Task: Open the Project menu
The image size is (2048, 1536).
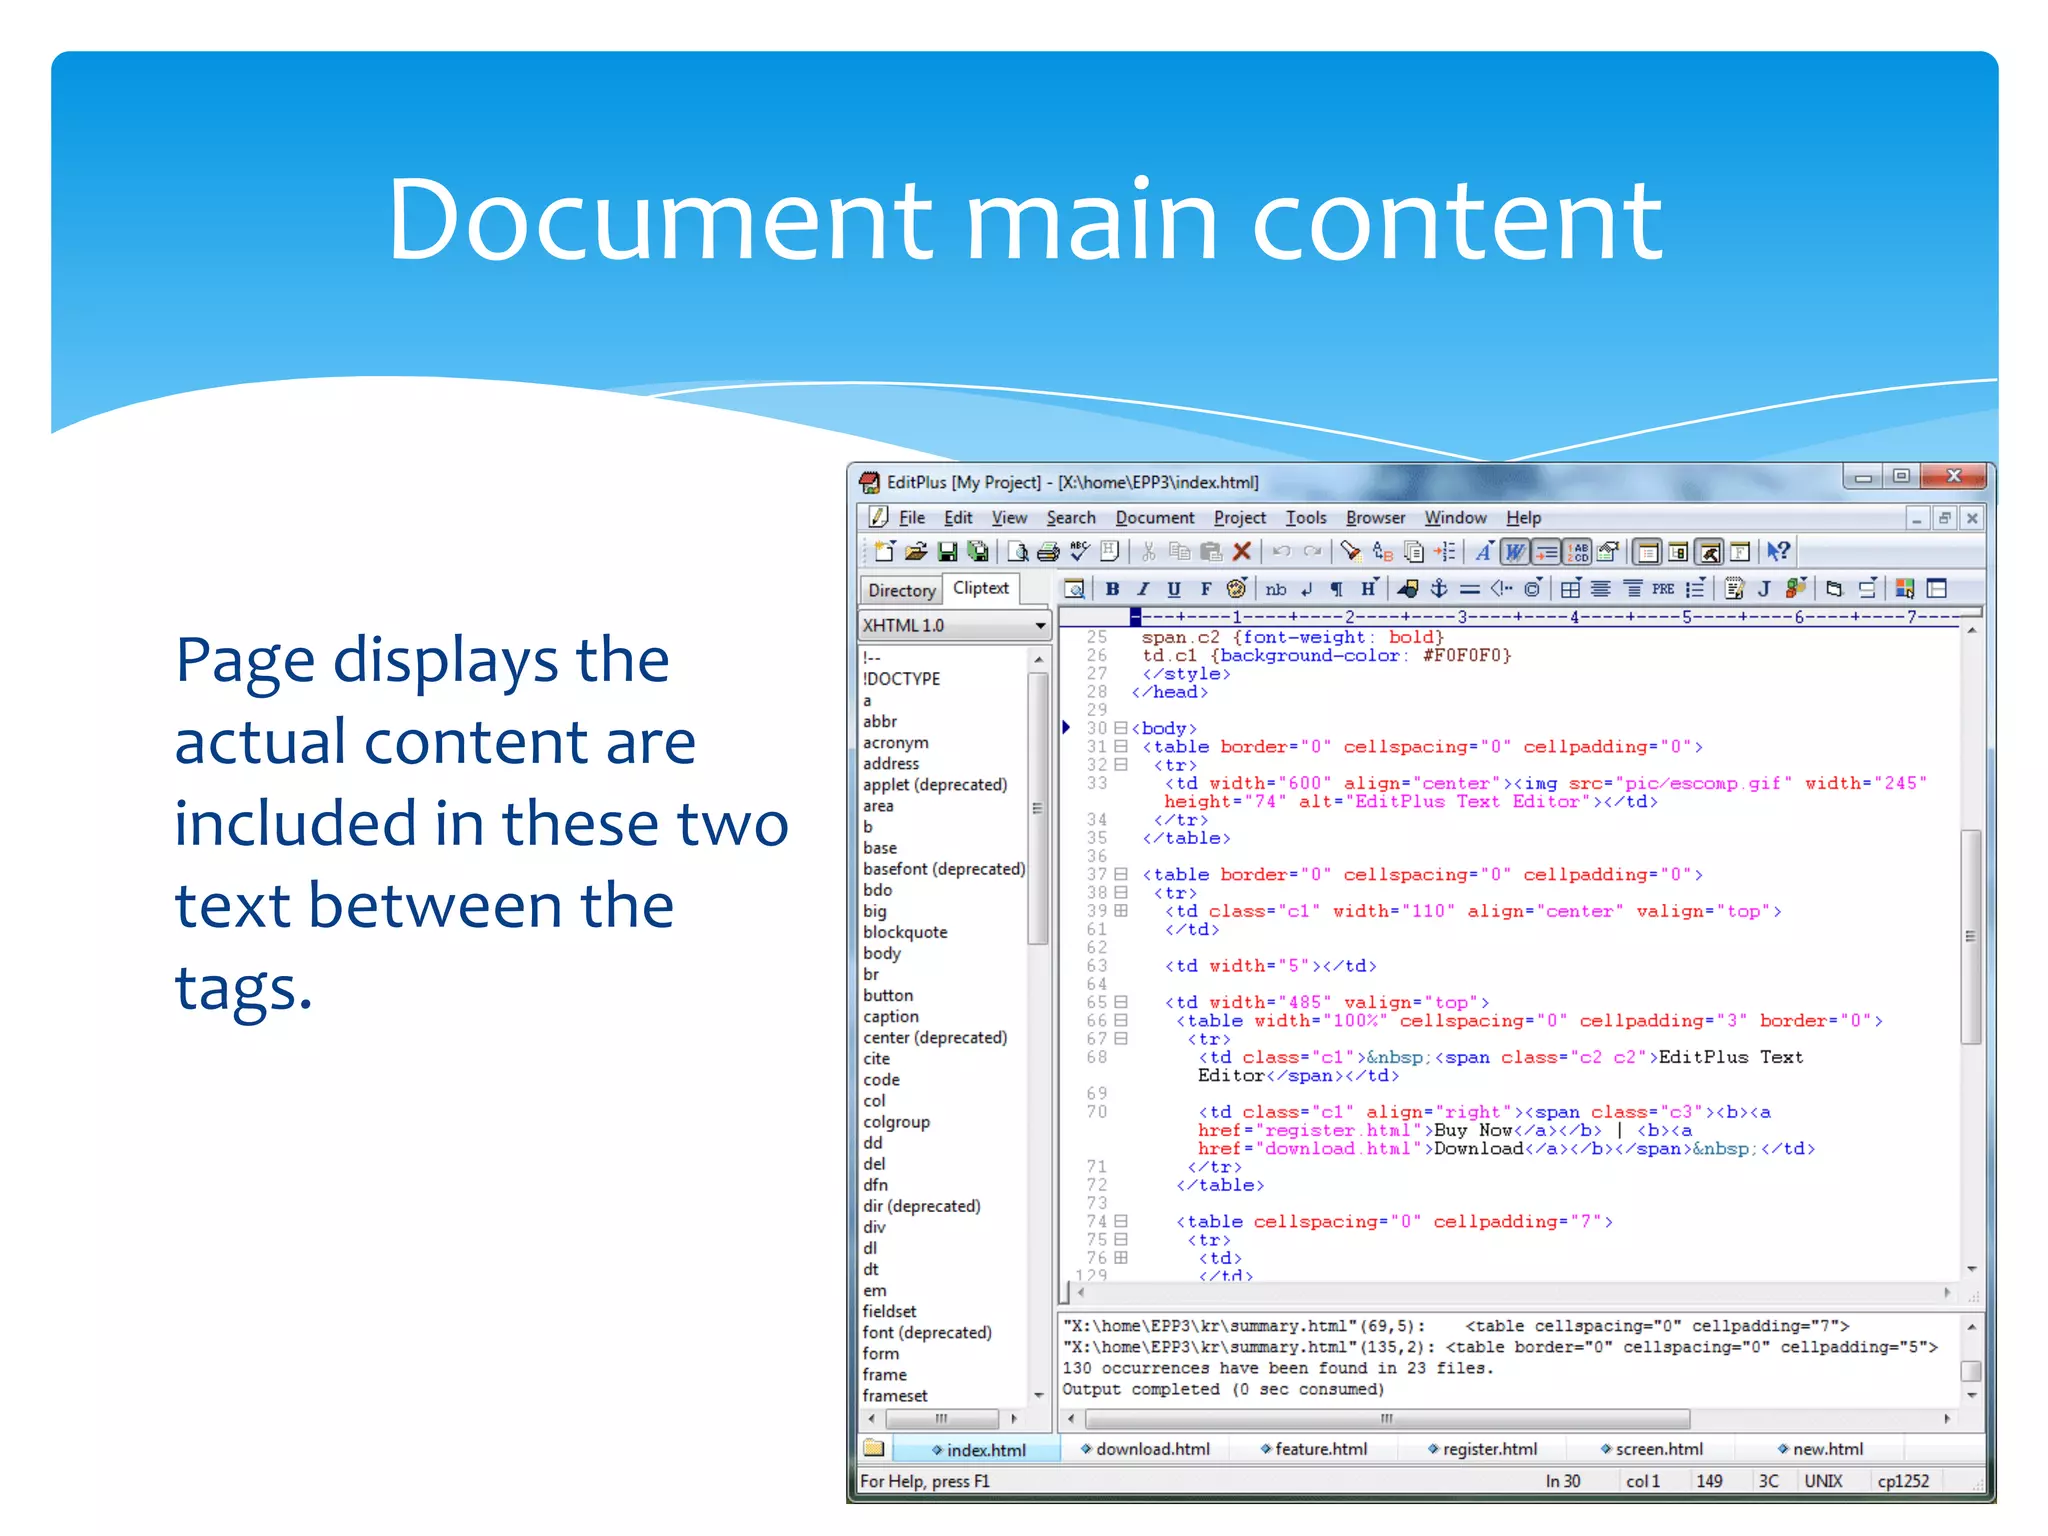Action: pos(1240,517)
